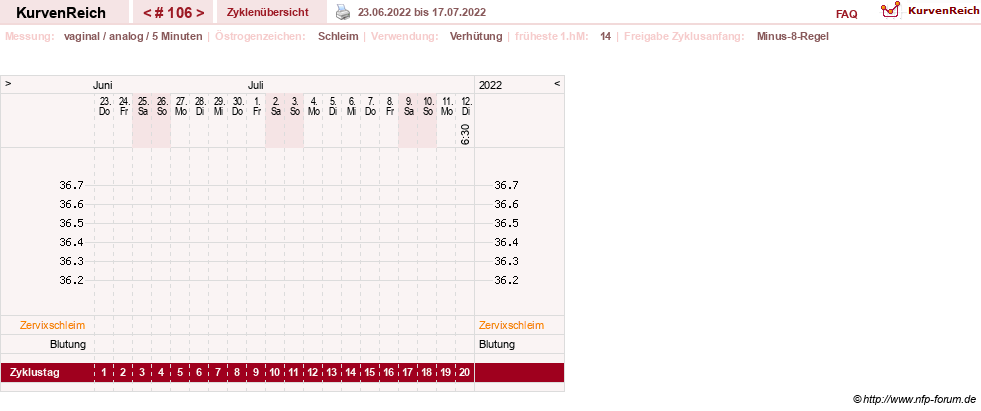The height and width of the screenshot is (411, 981).
Task: Select cycle day 5 cell
Action: pos(180,373)
